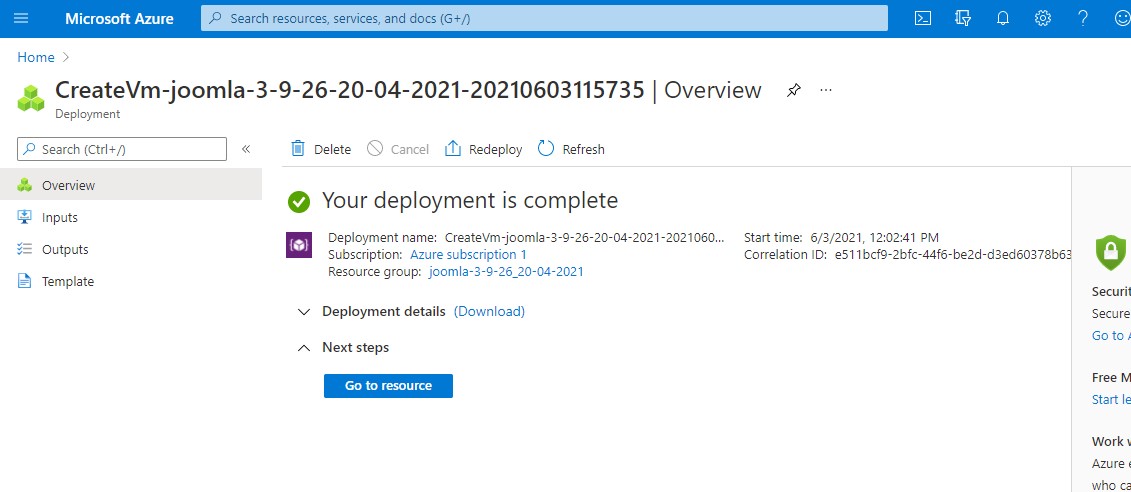The height and width of the screenshot is (492, 1131).
Task: Focus the global search resources field
Action: (545, 19)
